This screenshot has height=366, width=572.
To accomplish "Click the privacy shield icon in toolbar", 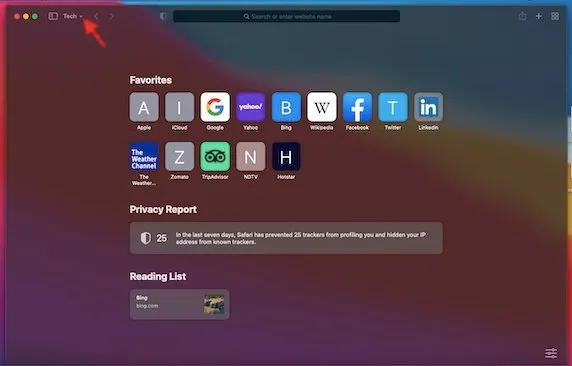I will 163,16.
